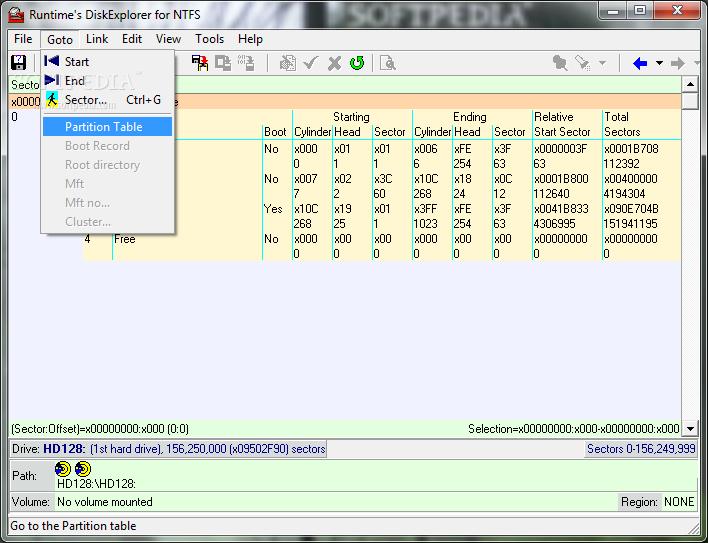Open the flashlight search options dropdown
Screen dimensions: 708x543
click(x=602, y=63)
